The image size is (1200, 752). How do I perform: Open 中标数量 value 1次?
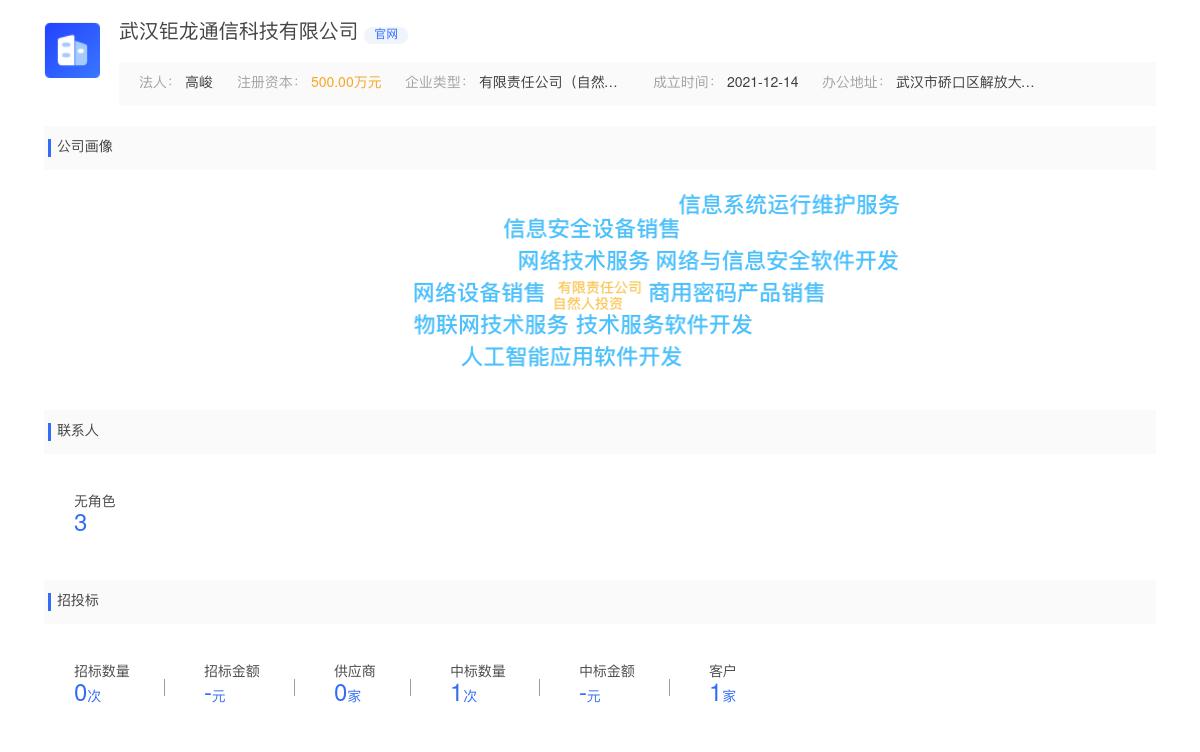[464, 693]
